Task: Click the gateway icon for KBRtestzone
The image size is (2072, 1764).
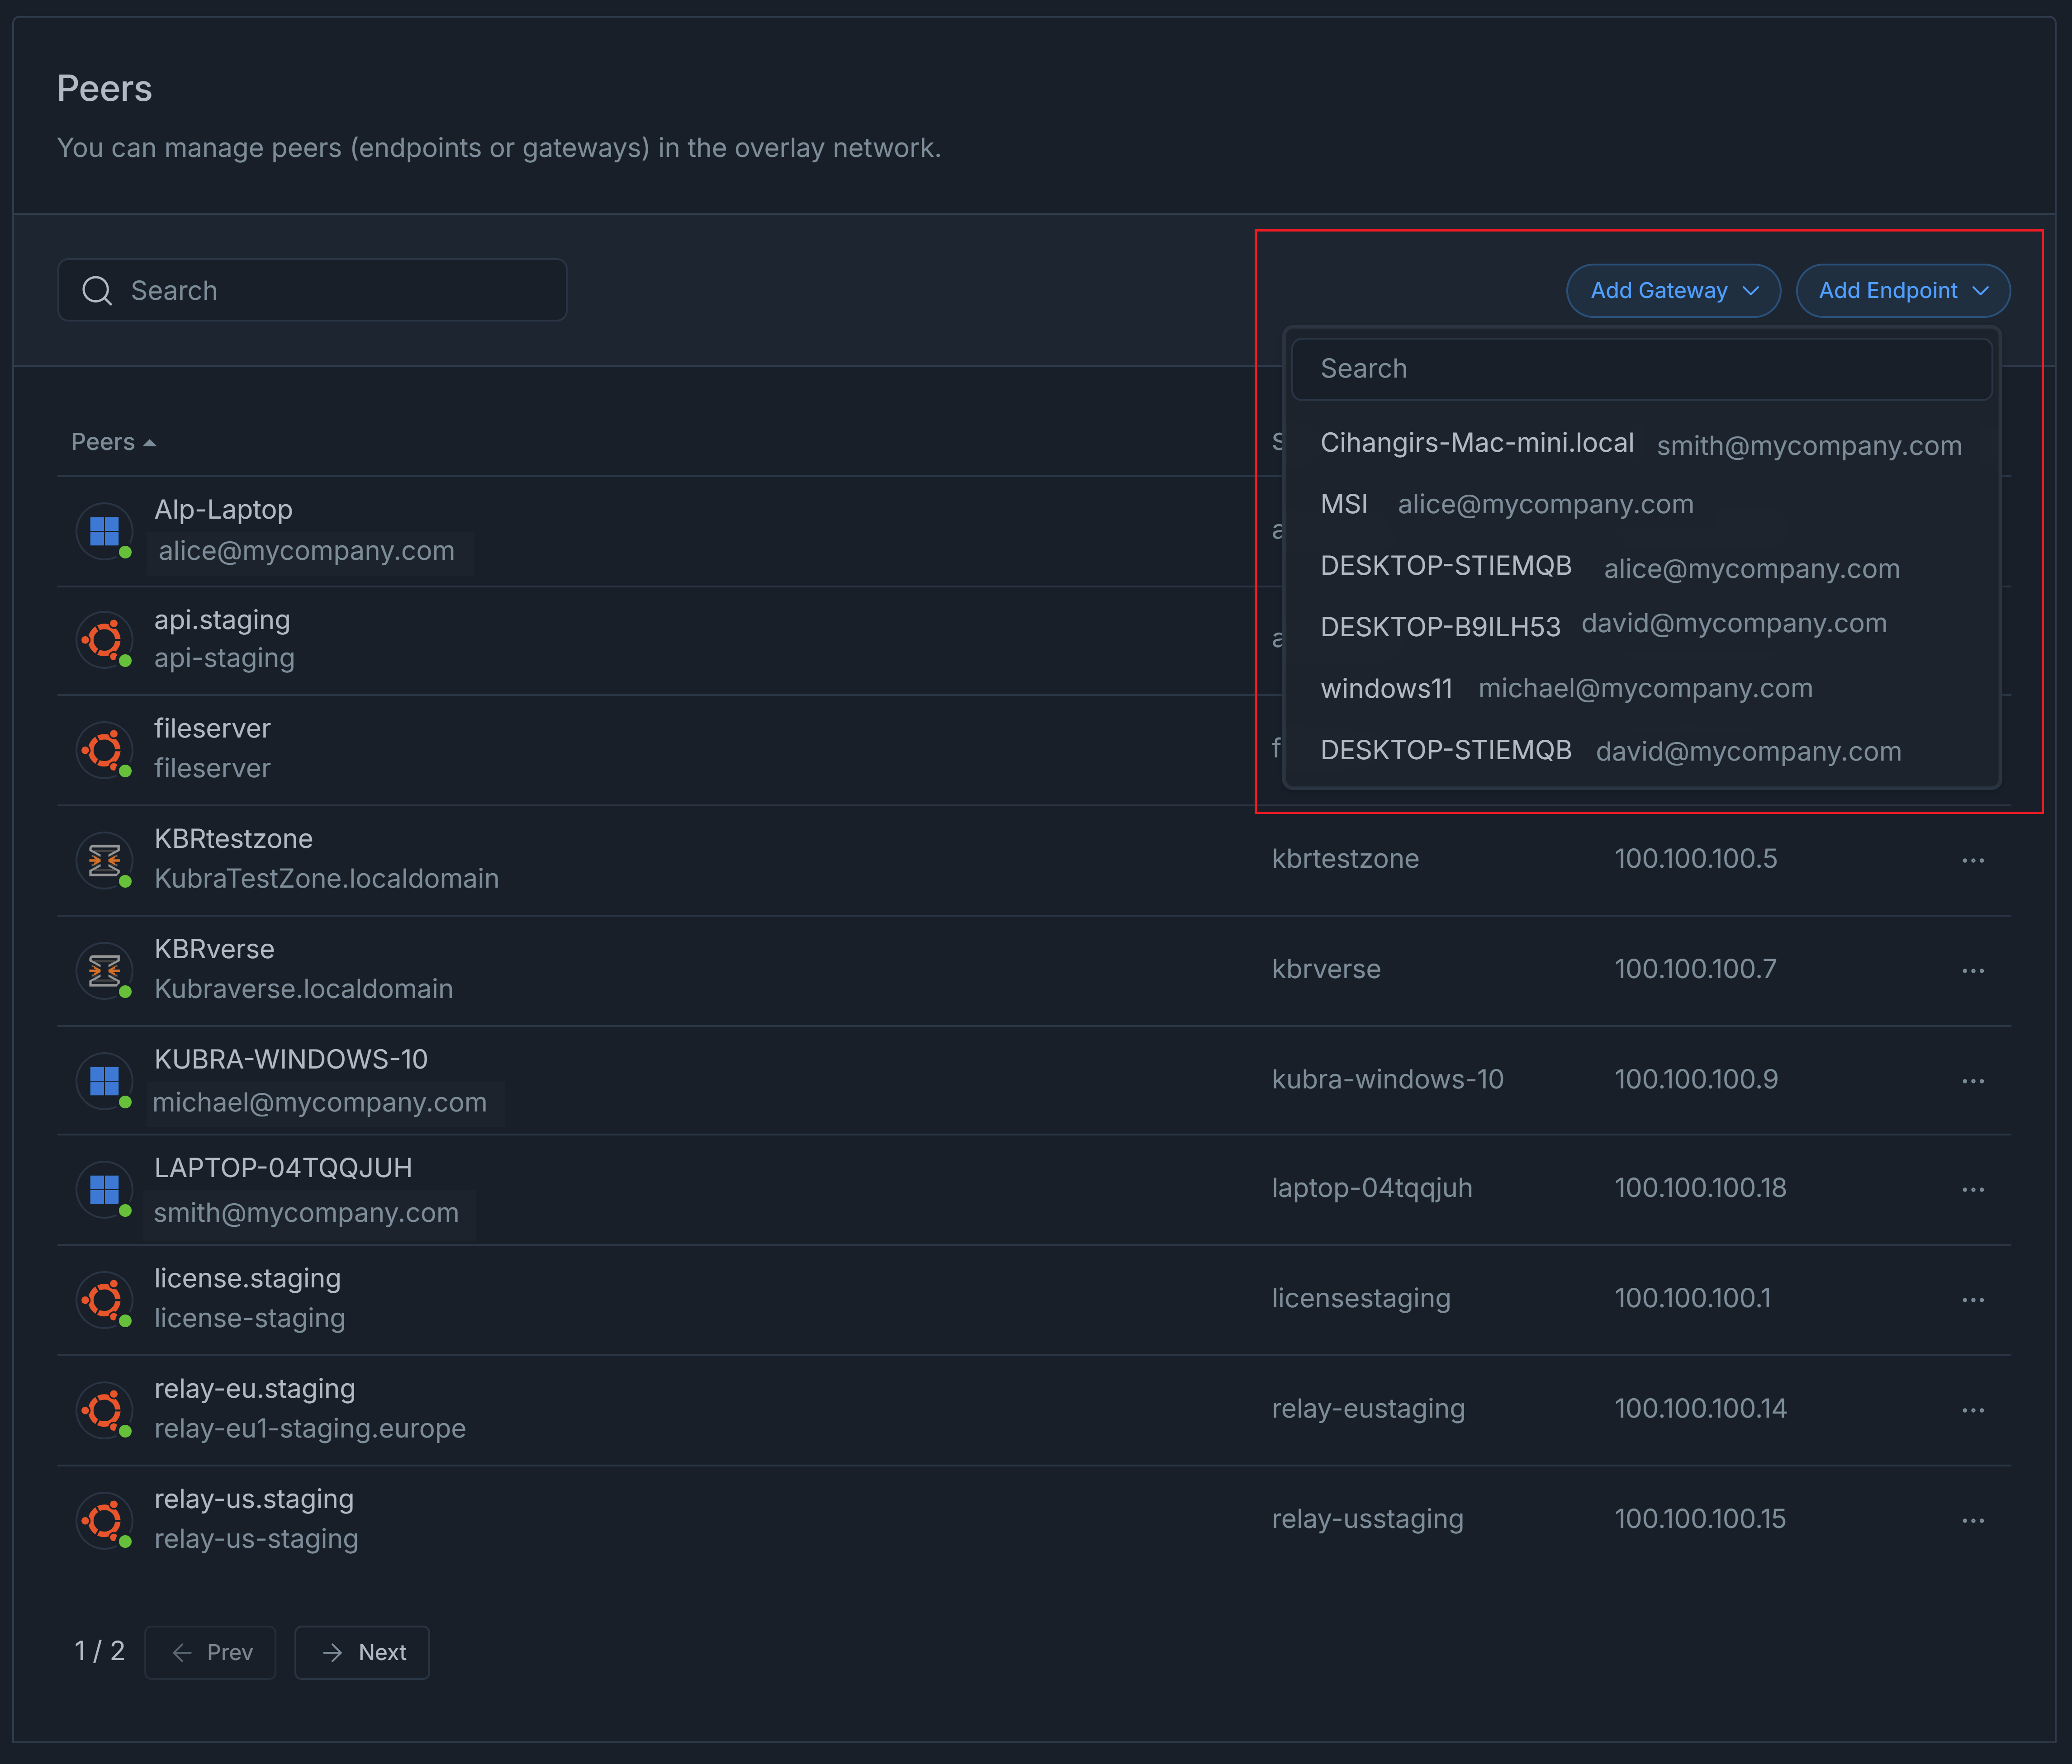Action: [104, 860]
